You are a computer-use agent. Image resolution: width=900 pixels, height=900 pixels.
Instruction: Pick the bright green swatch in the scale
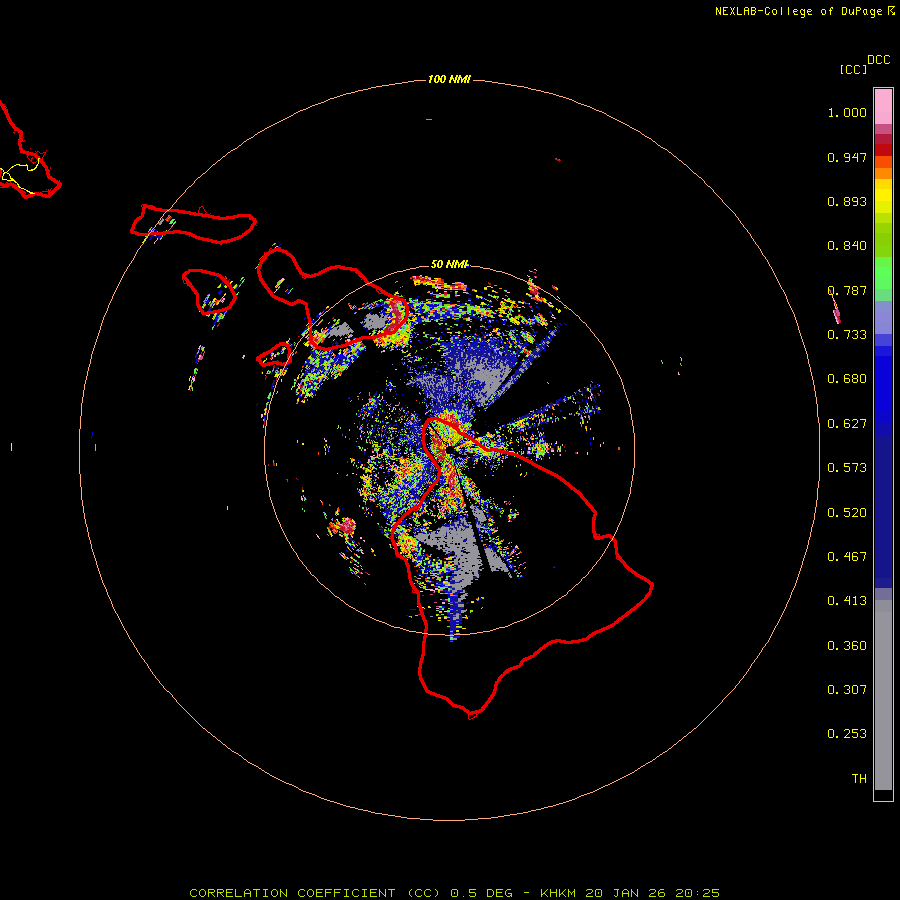click(883, 273)
